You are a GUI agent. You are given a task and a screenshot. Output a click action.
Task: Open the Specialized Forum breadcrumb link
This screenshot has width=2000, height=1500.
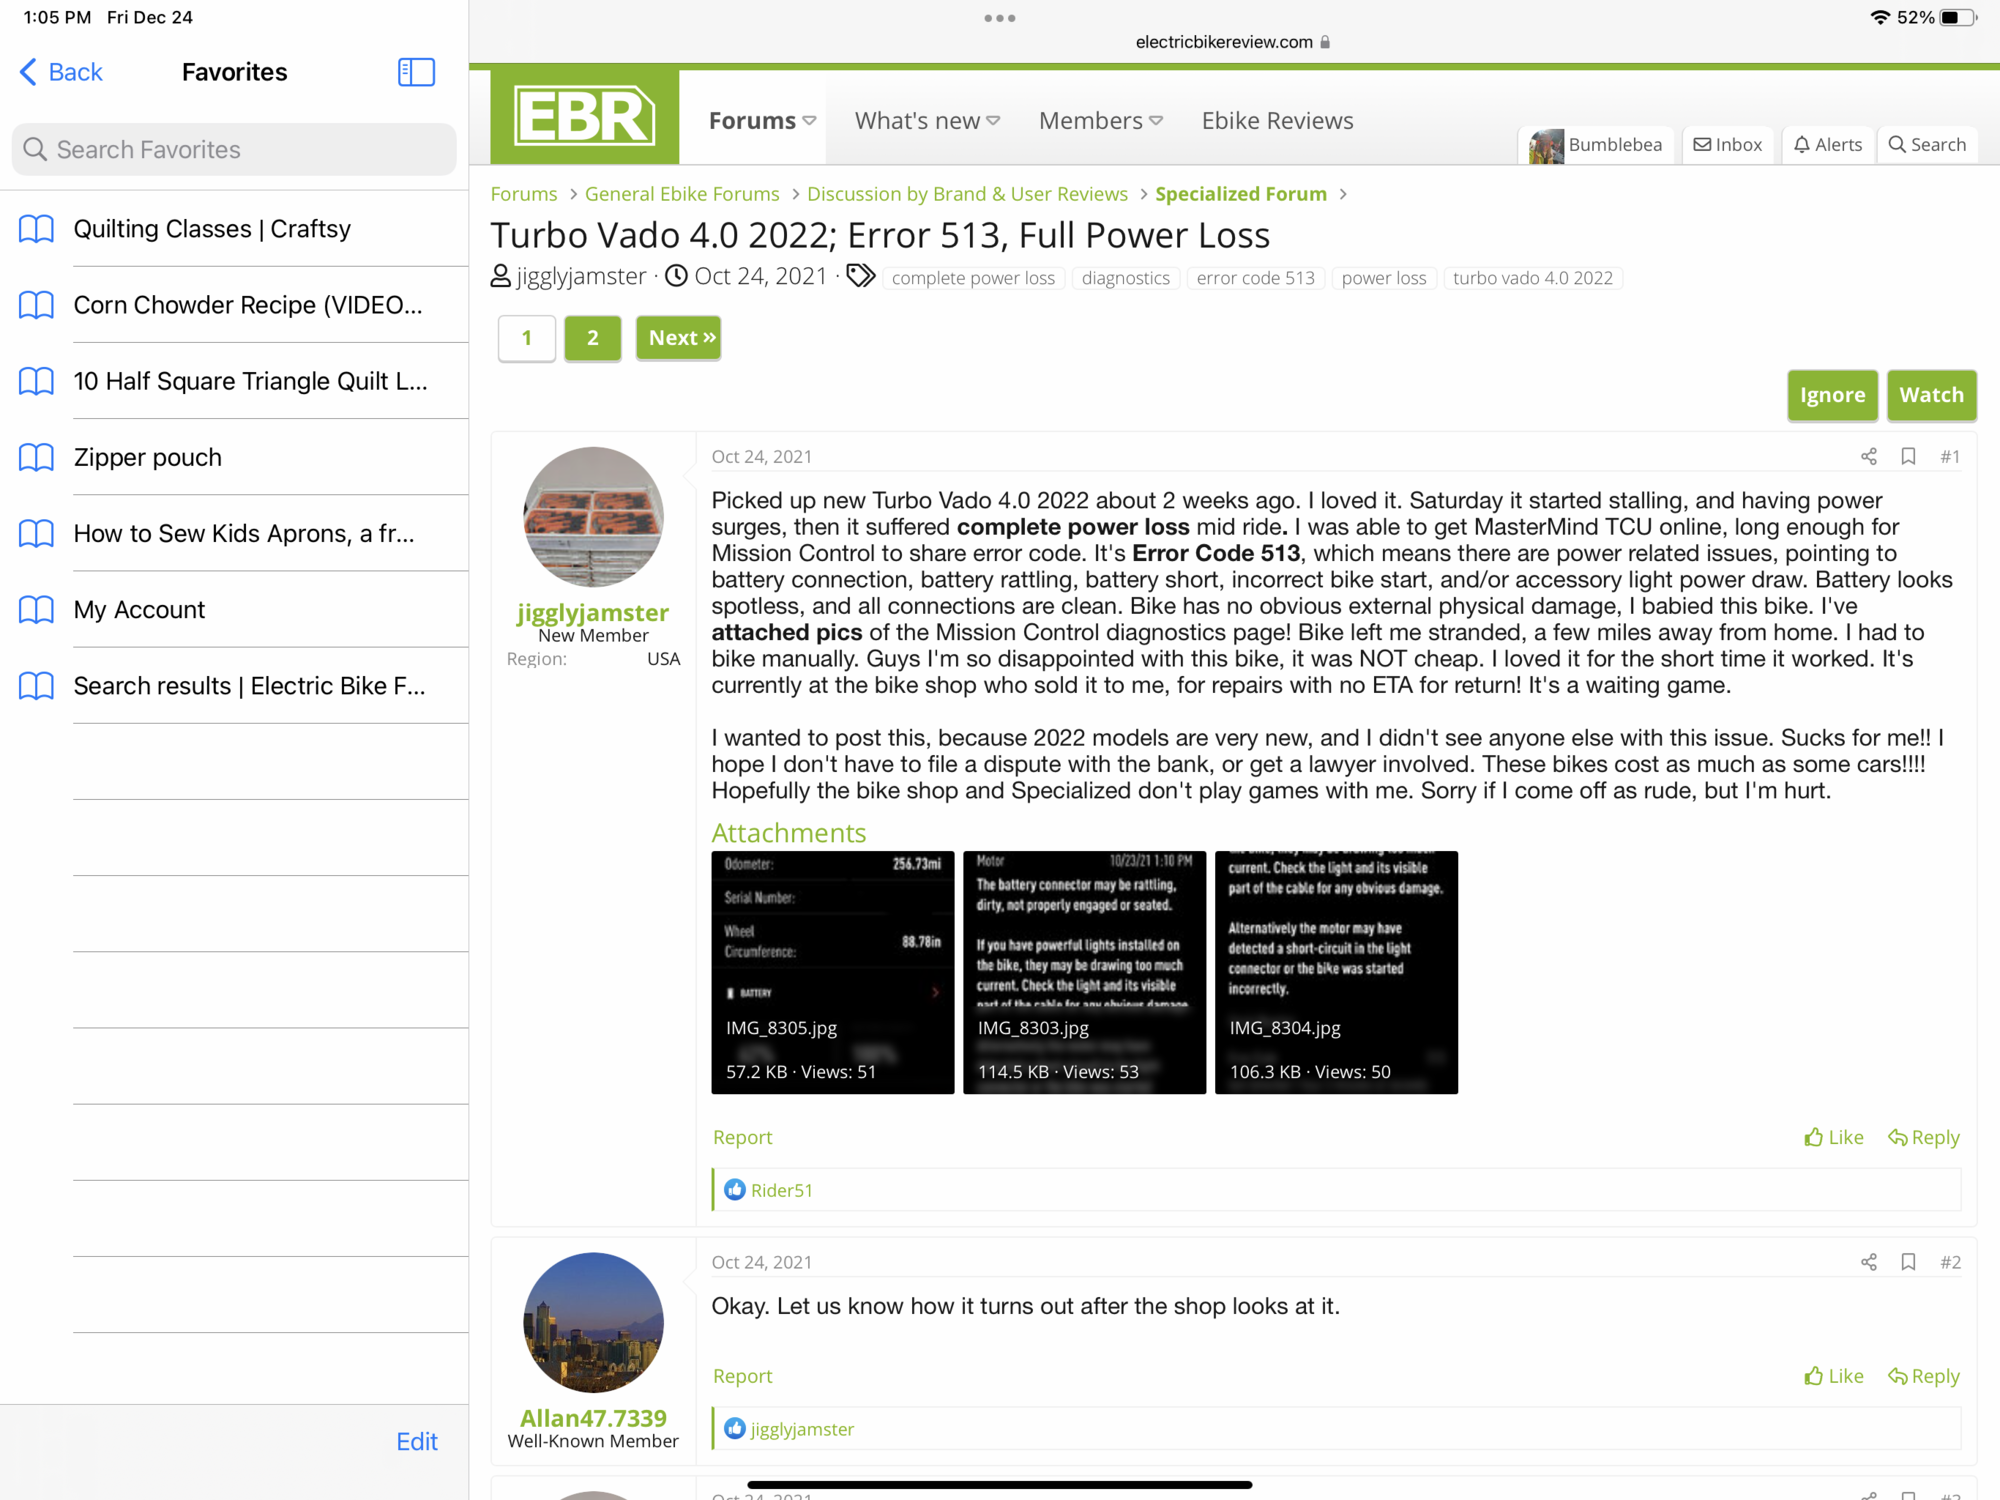[x=1240, y=194]
